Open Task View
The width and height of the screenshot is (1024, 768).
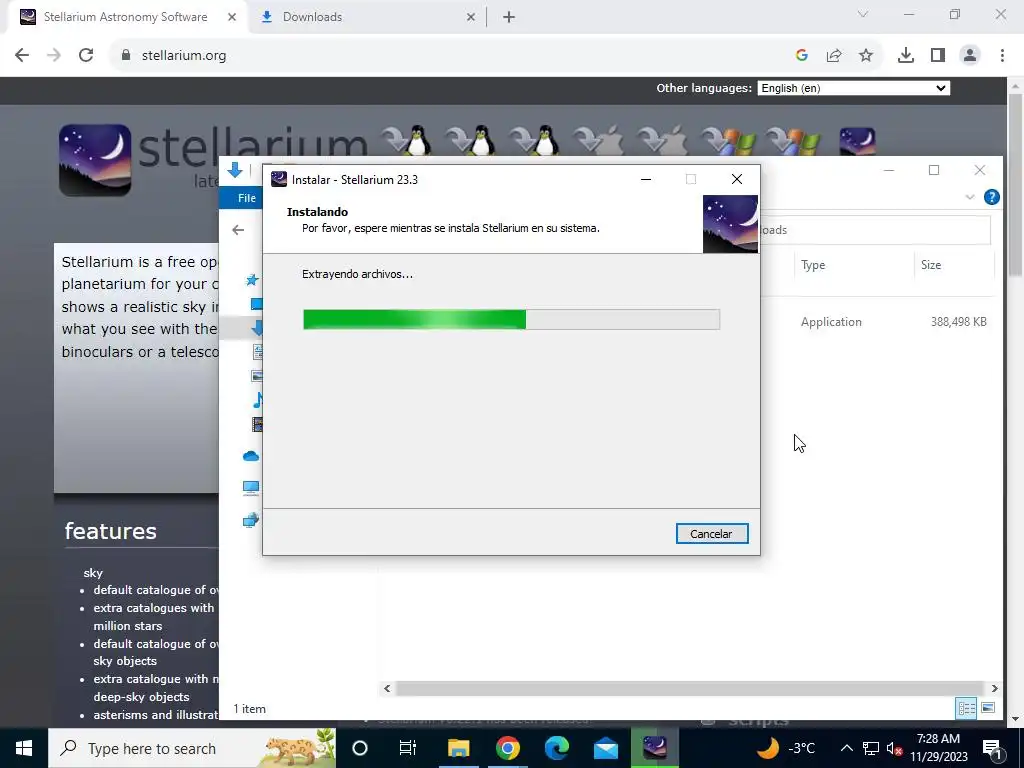click(408, 748)
